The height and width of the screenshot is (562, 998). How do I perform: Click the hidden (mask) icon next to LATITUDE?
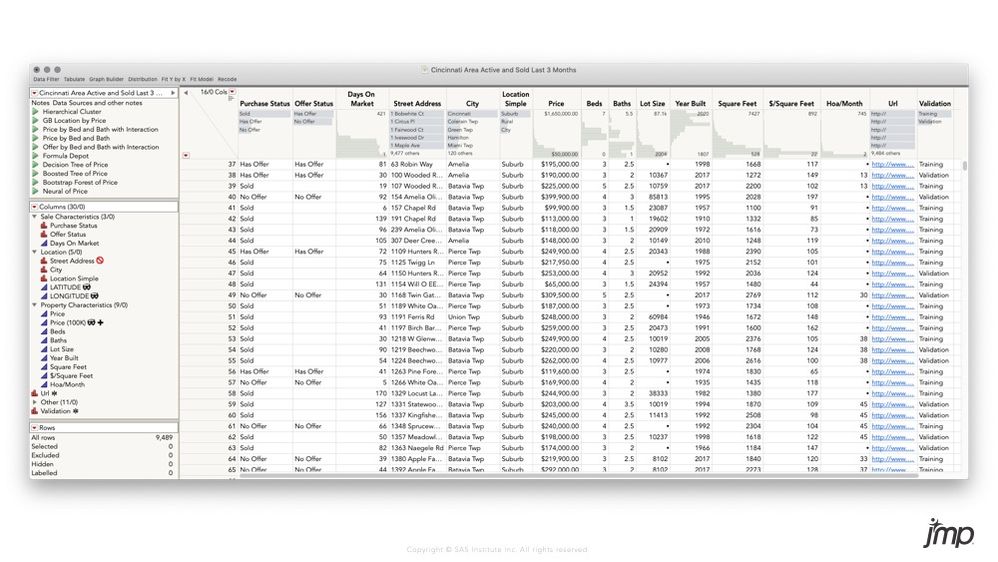click(x=87, y=287)
